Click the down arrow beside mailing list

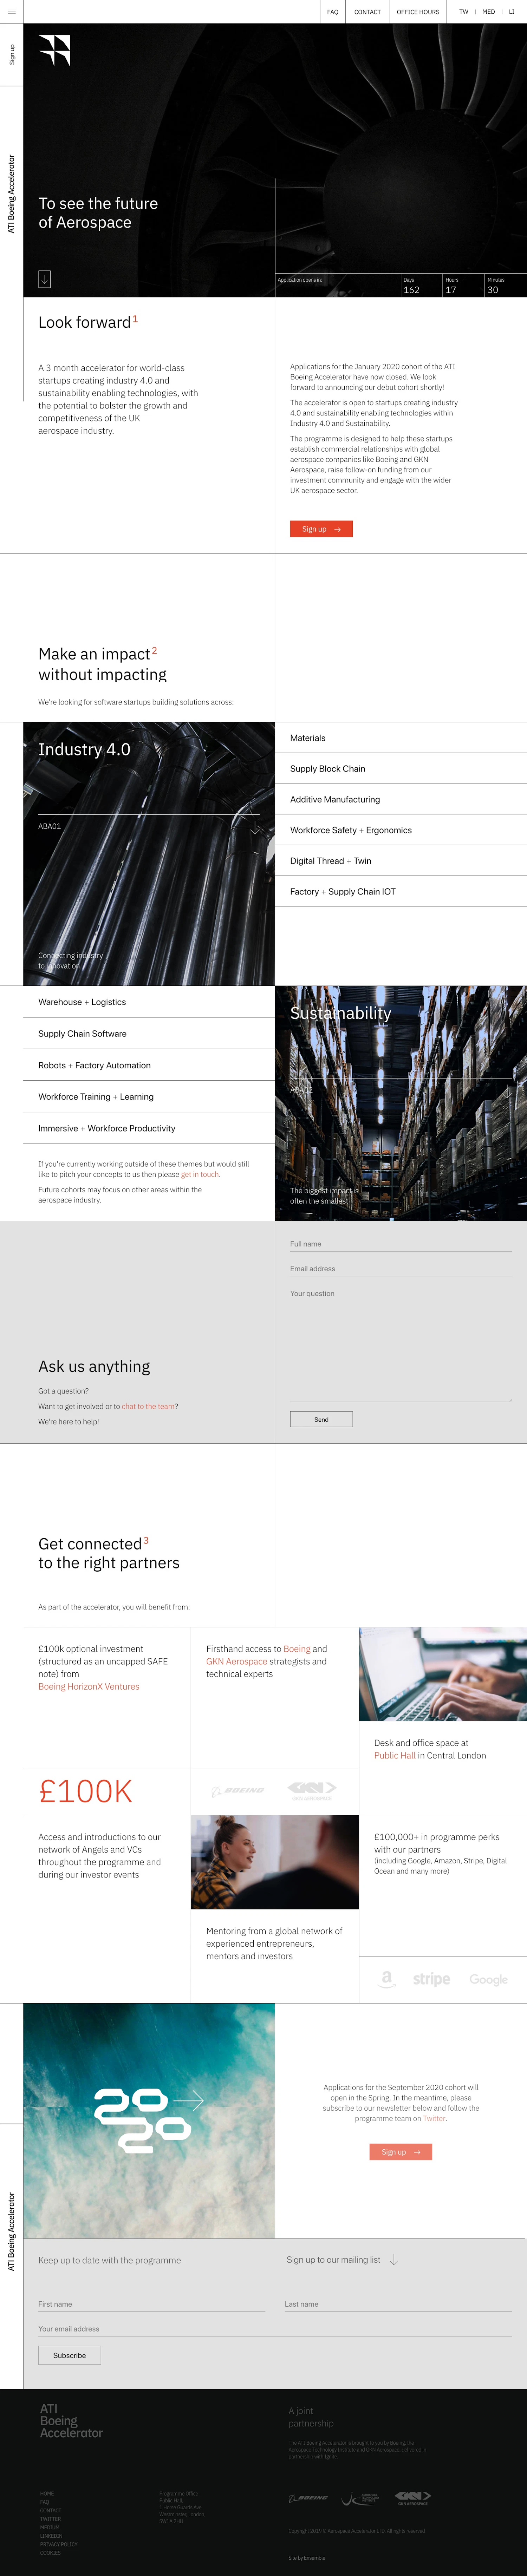tap(394, 2260)
